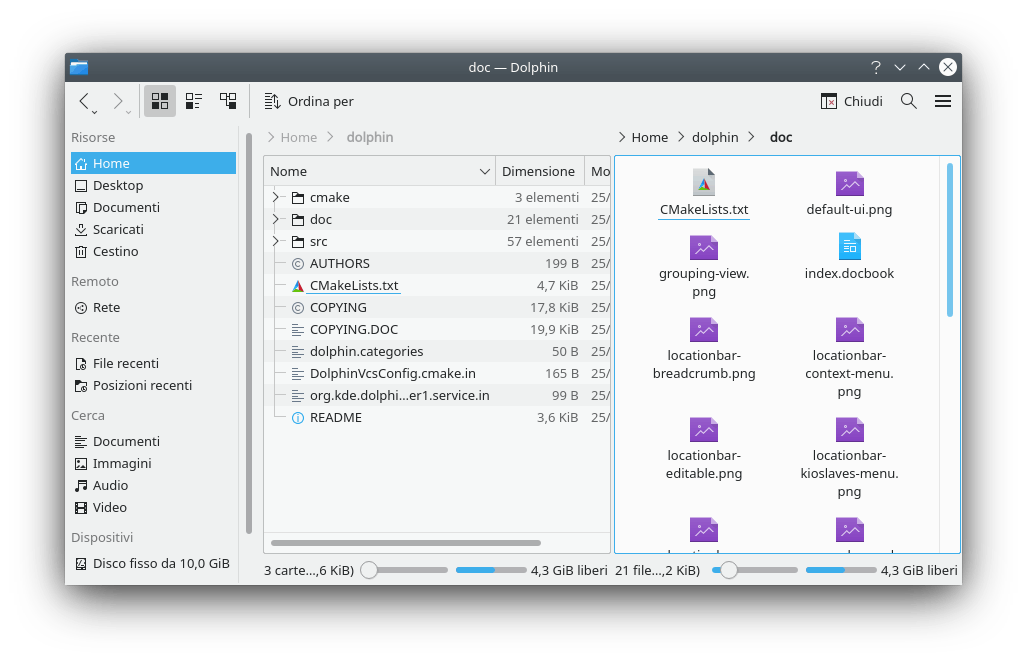Open index.docbook file icon
This screenshot has height=662, width=1027.
[849, 246]
